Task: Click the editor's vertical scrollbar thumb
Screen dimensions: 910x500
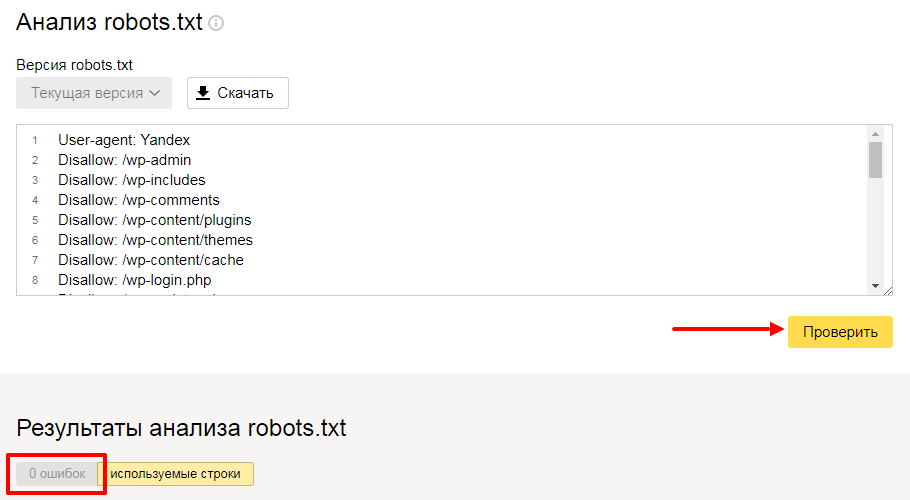Action: [875, 160]
